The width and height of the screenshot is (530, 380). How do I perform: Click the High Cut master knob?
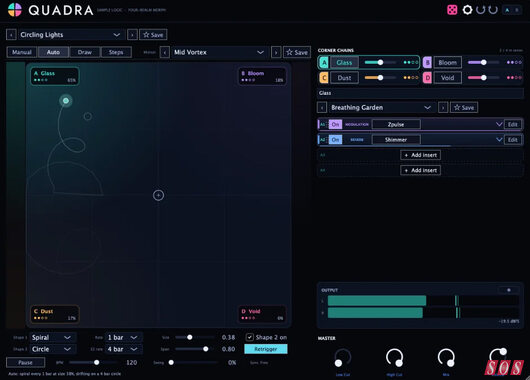point(394,358)
